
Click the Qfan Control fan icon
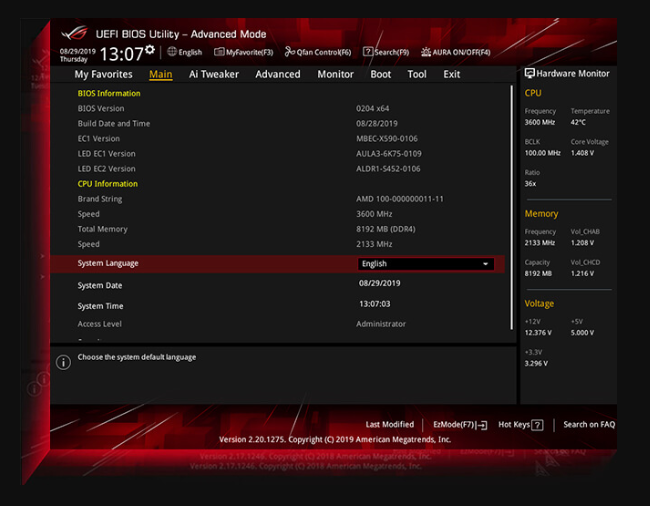(x=290, y=52)
